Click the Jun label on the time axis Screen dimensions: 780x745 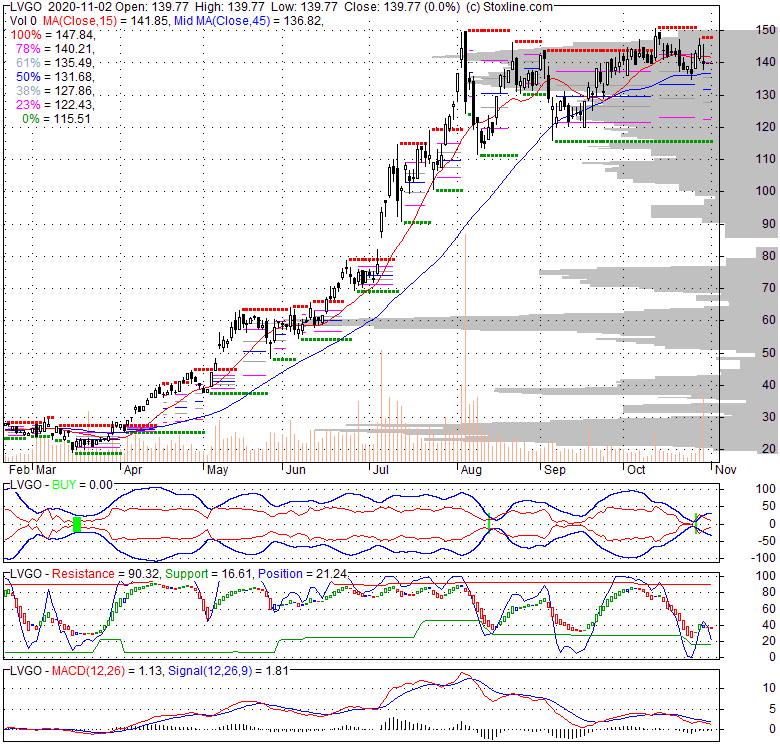click(295, 470)
